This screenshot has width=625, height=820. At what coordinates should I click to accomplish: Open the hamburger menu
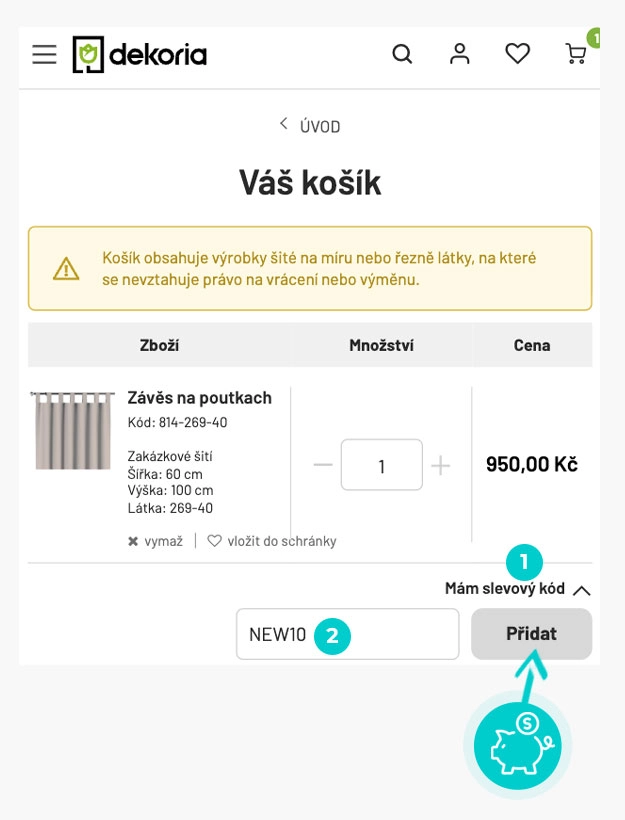(x=44, y=54)
